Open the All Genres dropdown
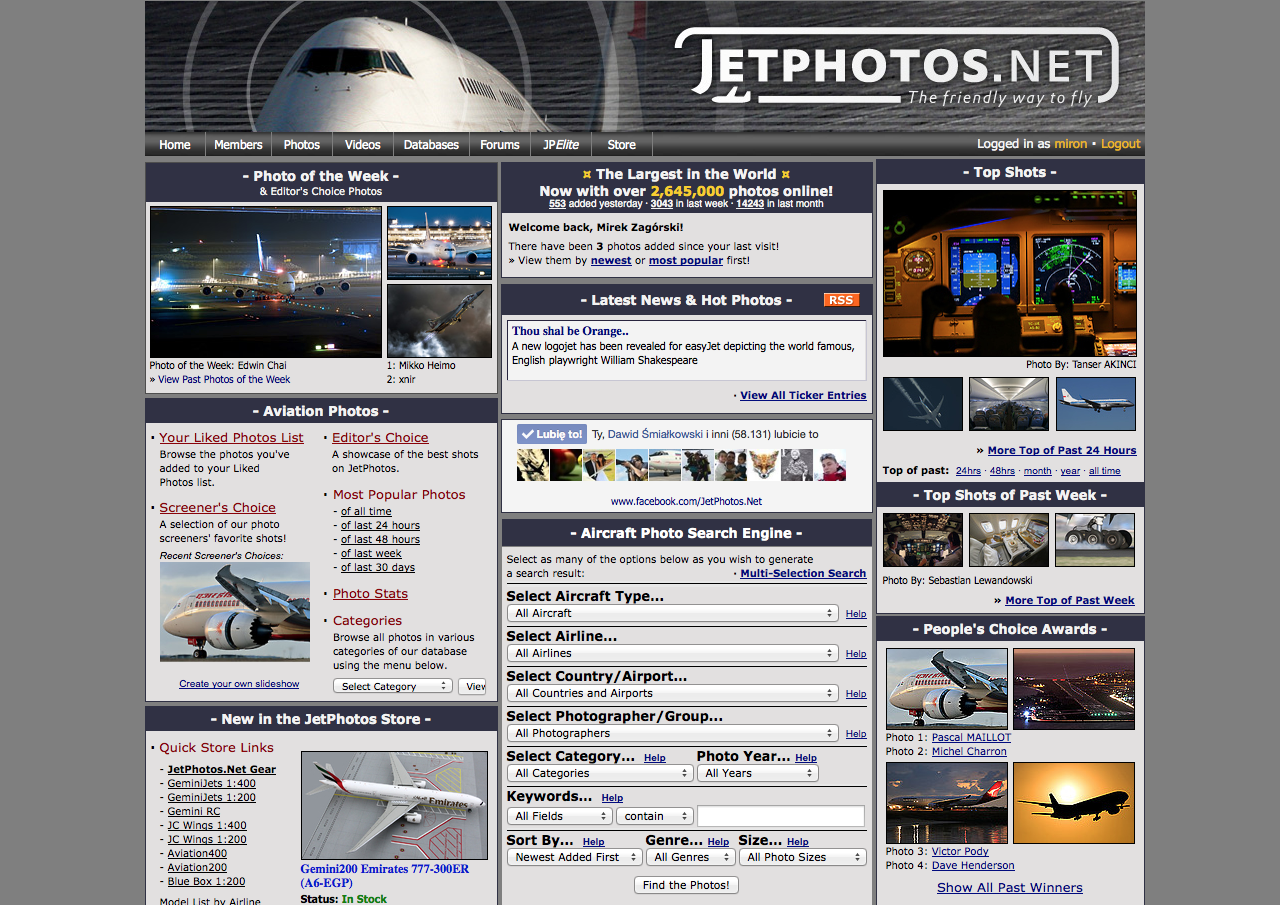Screen dimensions: 1280x905 [x=690, y=857]
